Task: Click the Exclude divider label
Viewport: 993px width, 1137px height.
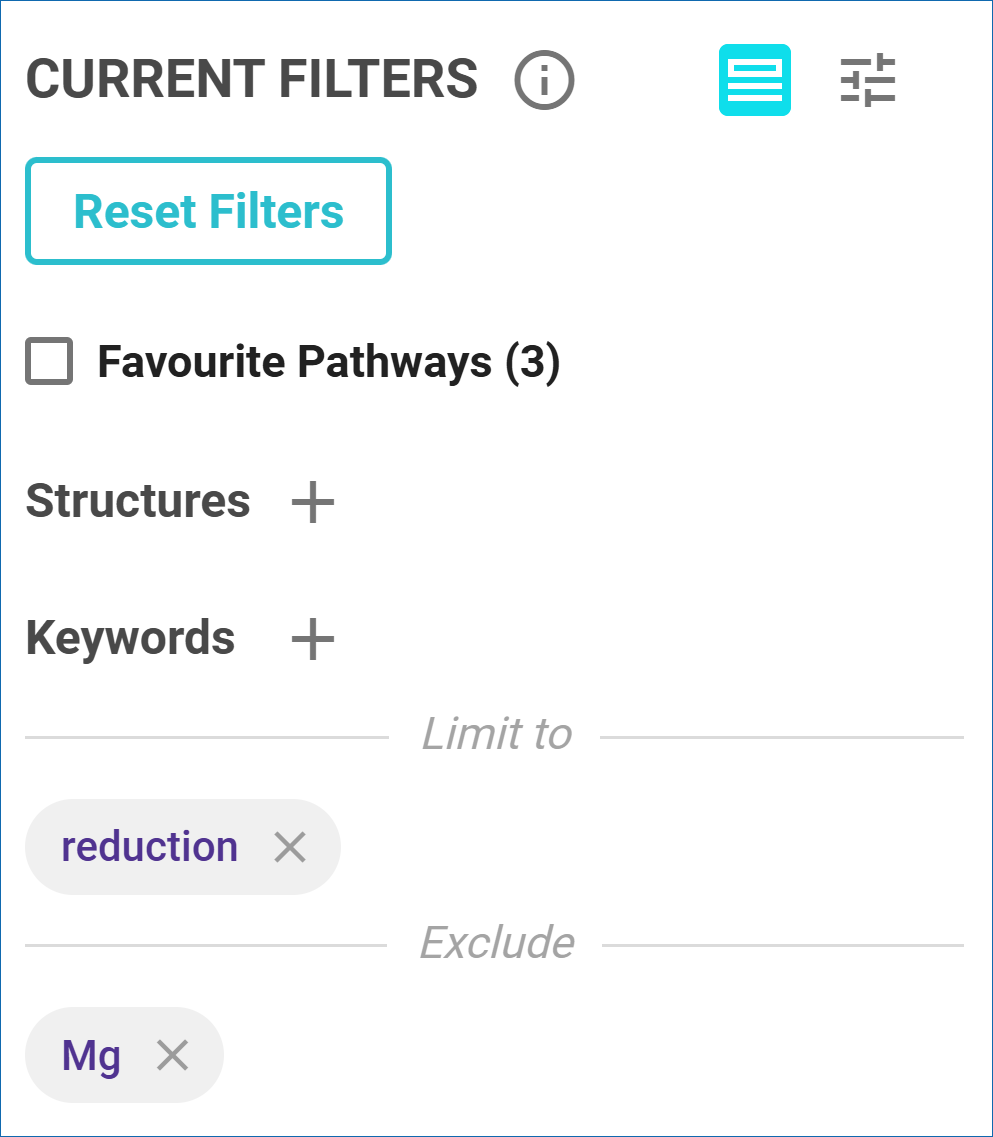Action: point(496,942)
